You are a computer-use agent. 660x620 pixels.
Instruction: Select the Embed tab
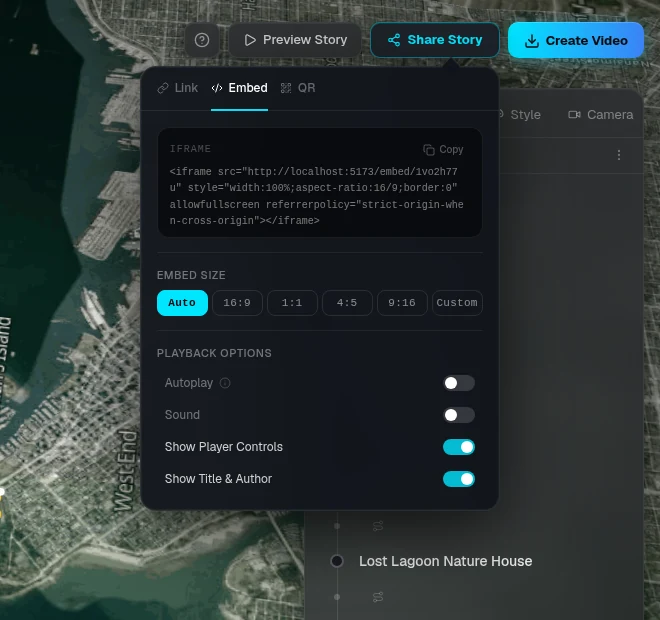point(240,88)
